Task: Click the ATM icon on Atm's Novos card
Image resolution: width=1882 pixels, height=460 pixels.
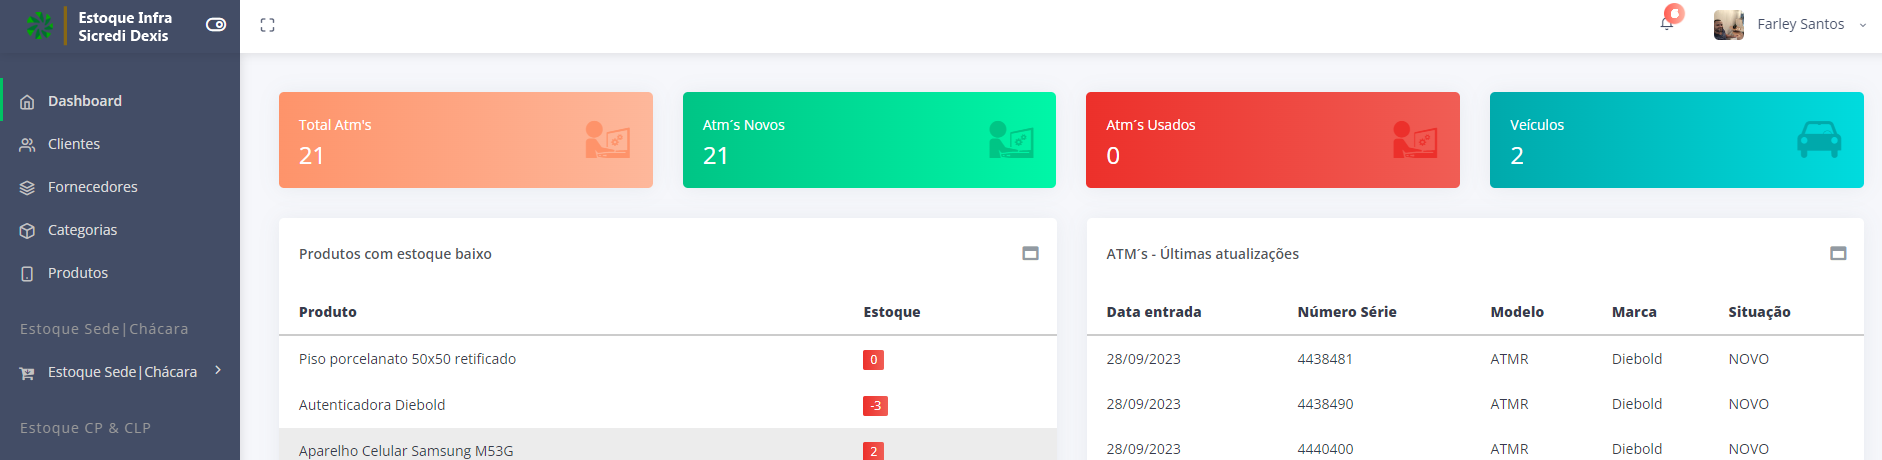Action: pos(1011,140)
